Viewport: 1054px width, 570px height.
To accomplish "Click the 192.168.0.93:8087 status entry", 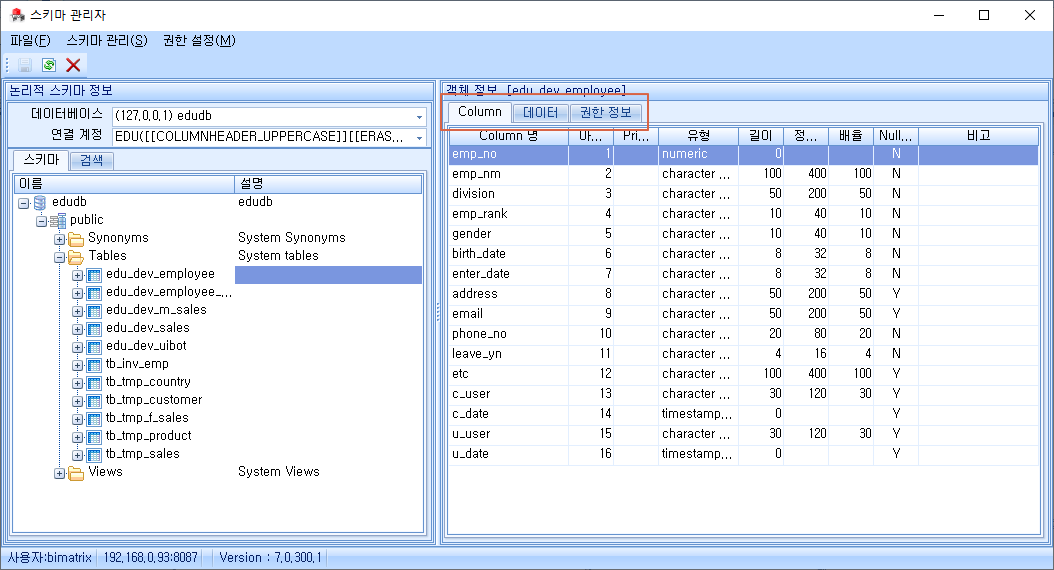I will [151, 558].
